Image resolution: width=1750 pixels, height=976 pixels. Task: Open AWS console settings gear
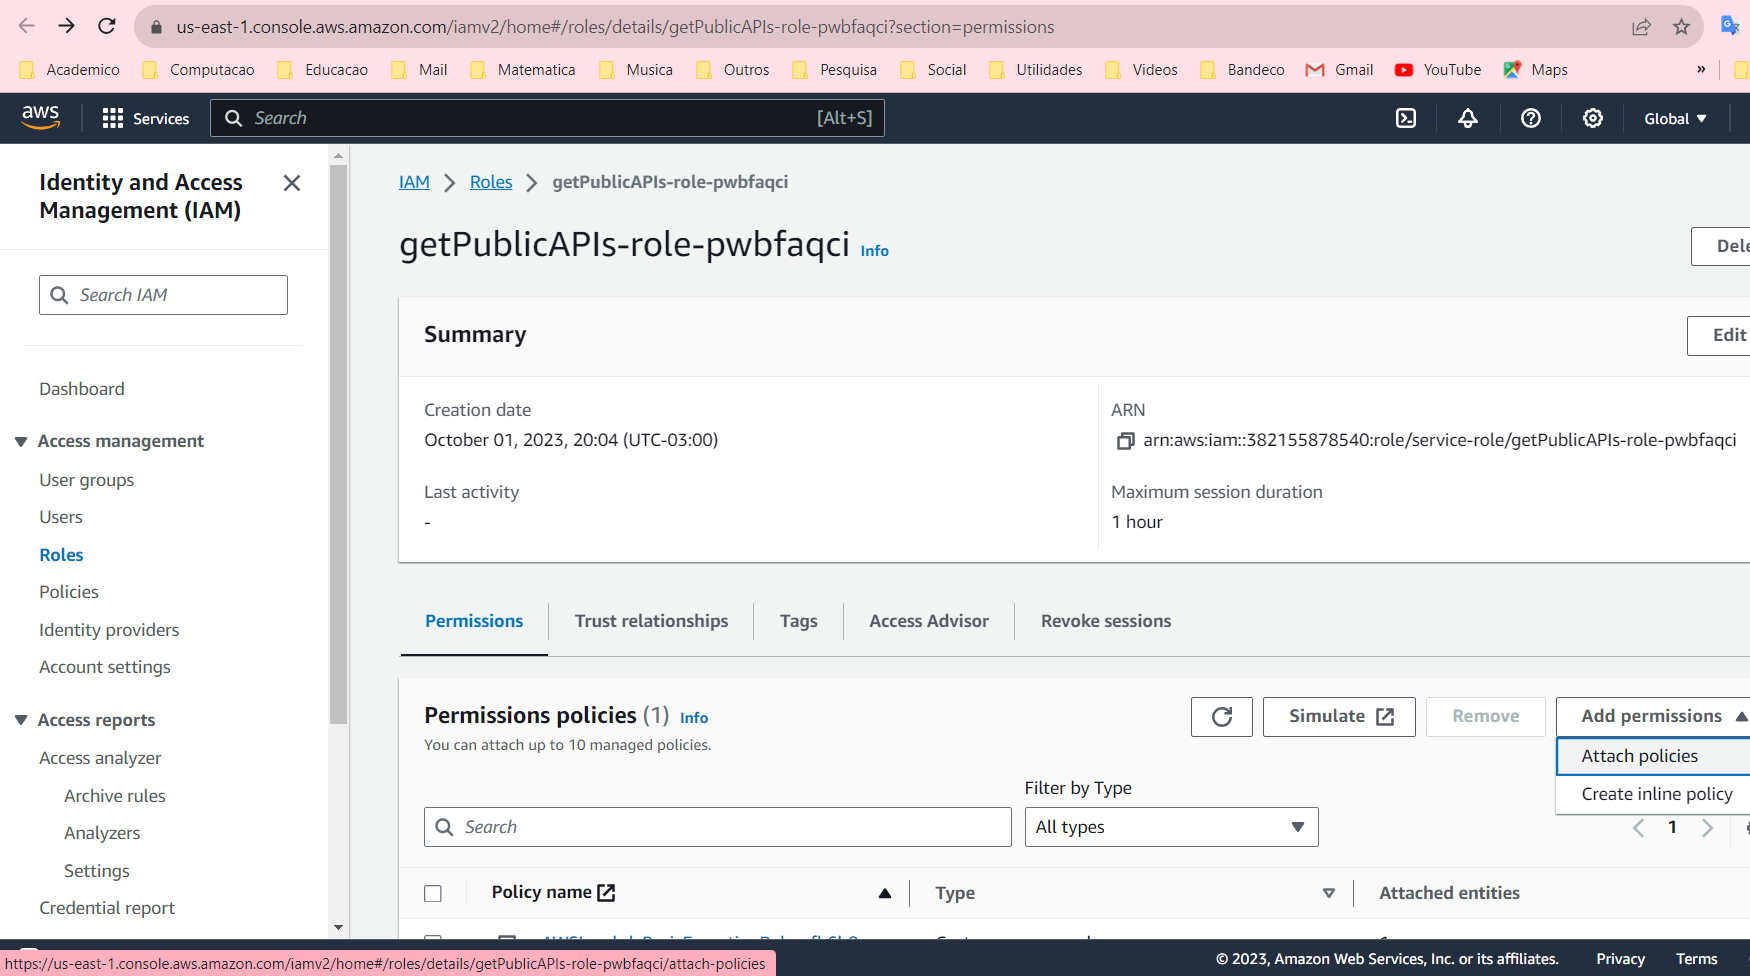point(1593,118)
